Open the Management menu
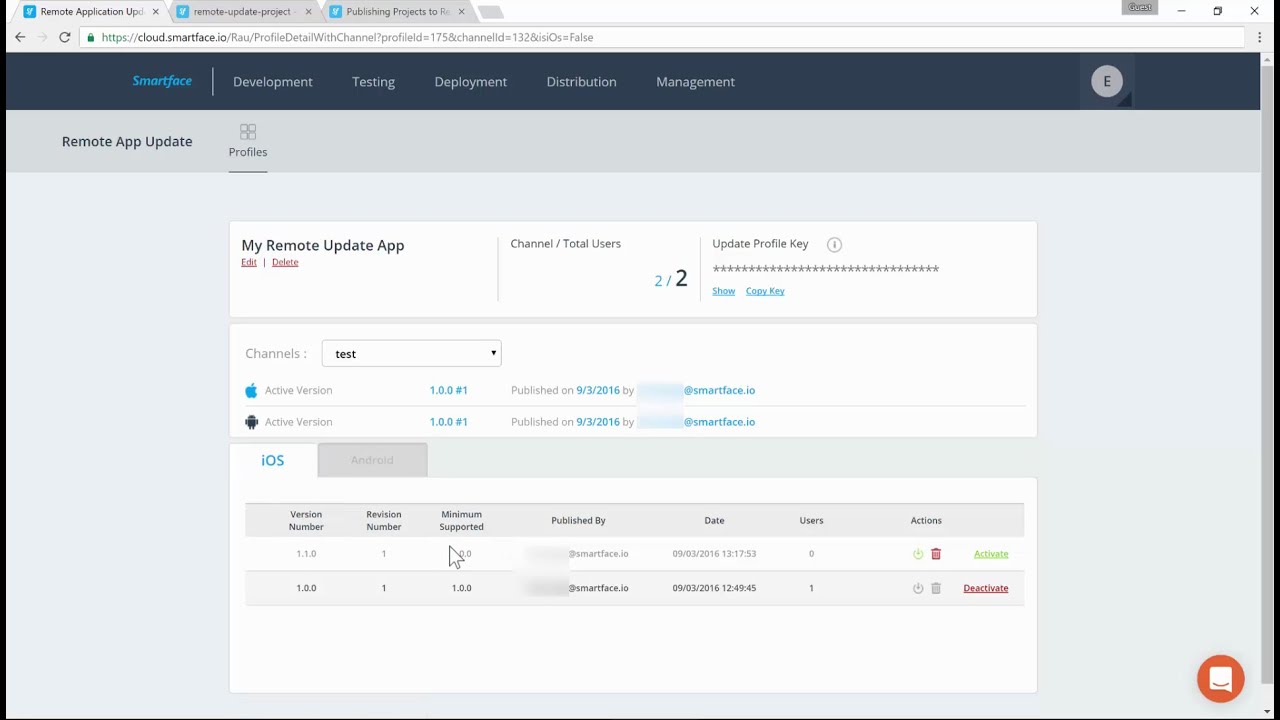This screenshot has height=720, width=1280. [x=695, y=82]
